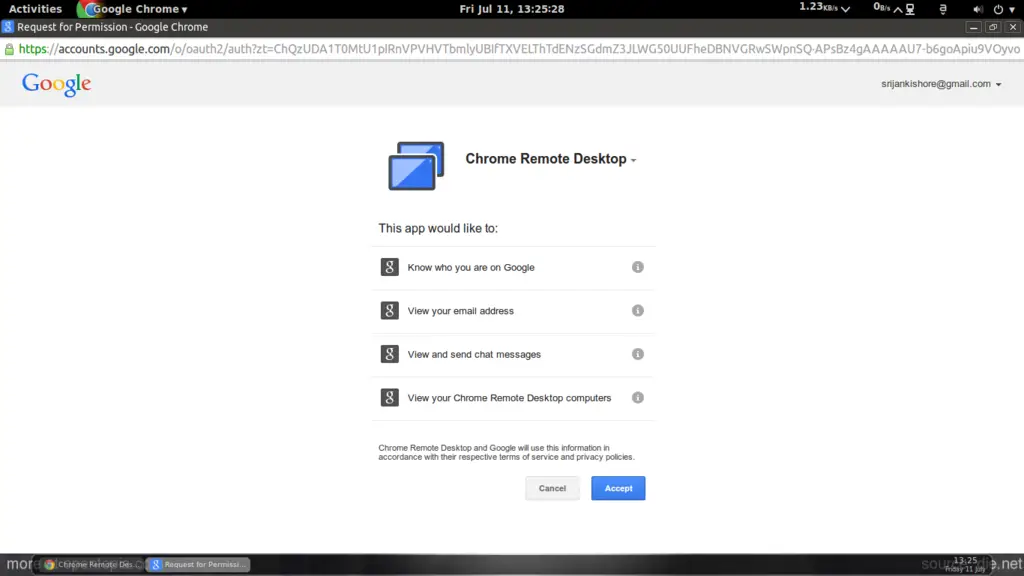Click 'View and send chat messages' permission text

pyautogui.click(x=474, y=354)
